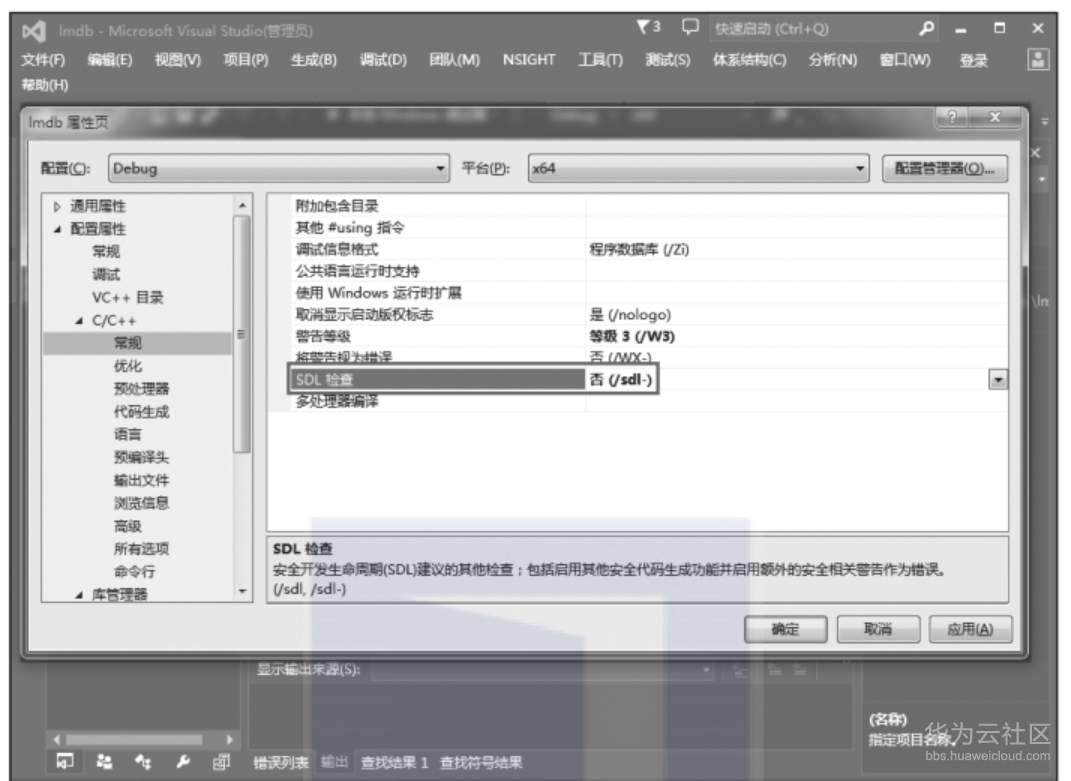Select 输出文件 in the tree
This screenshot has width=1071, height=781.
pyautogui.click(x=141, y=480)
